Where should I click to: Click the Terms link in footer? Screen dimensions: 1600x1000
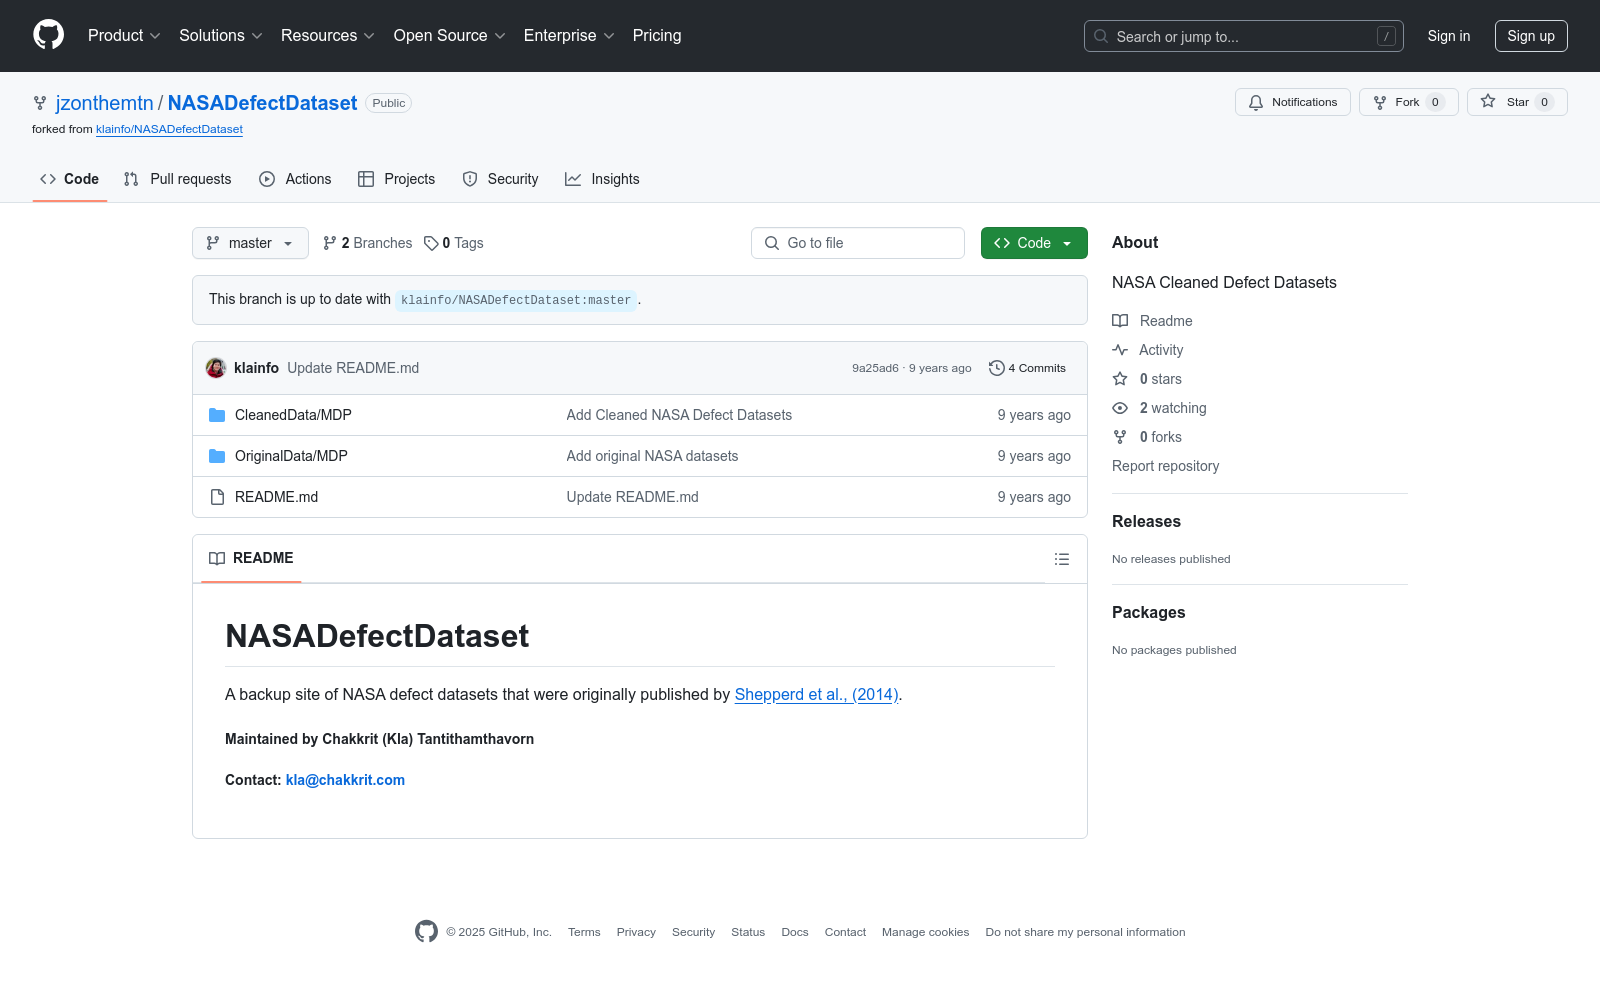coord(584,932)
